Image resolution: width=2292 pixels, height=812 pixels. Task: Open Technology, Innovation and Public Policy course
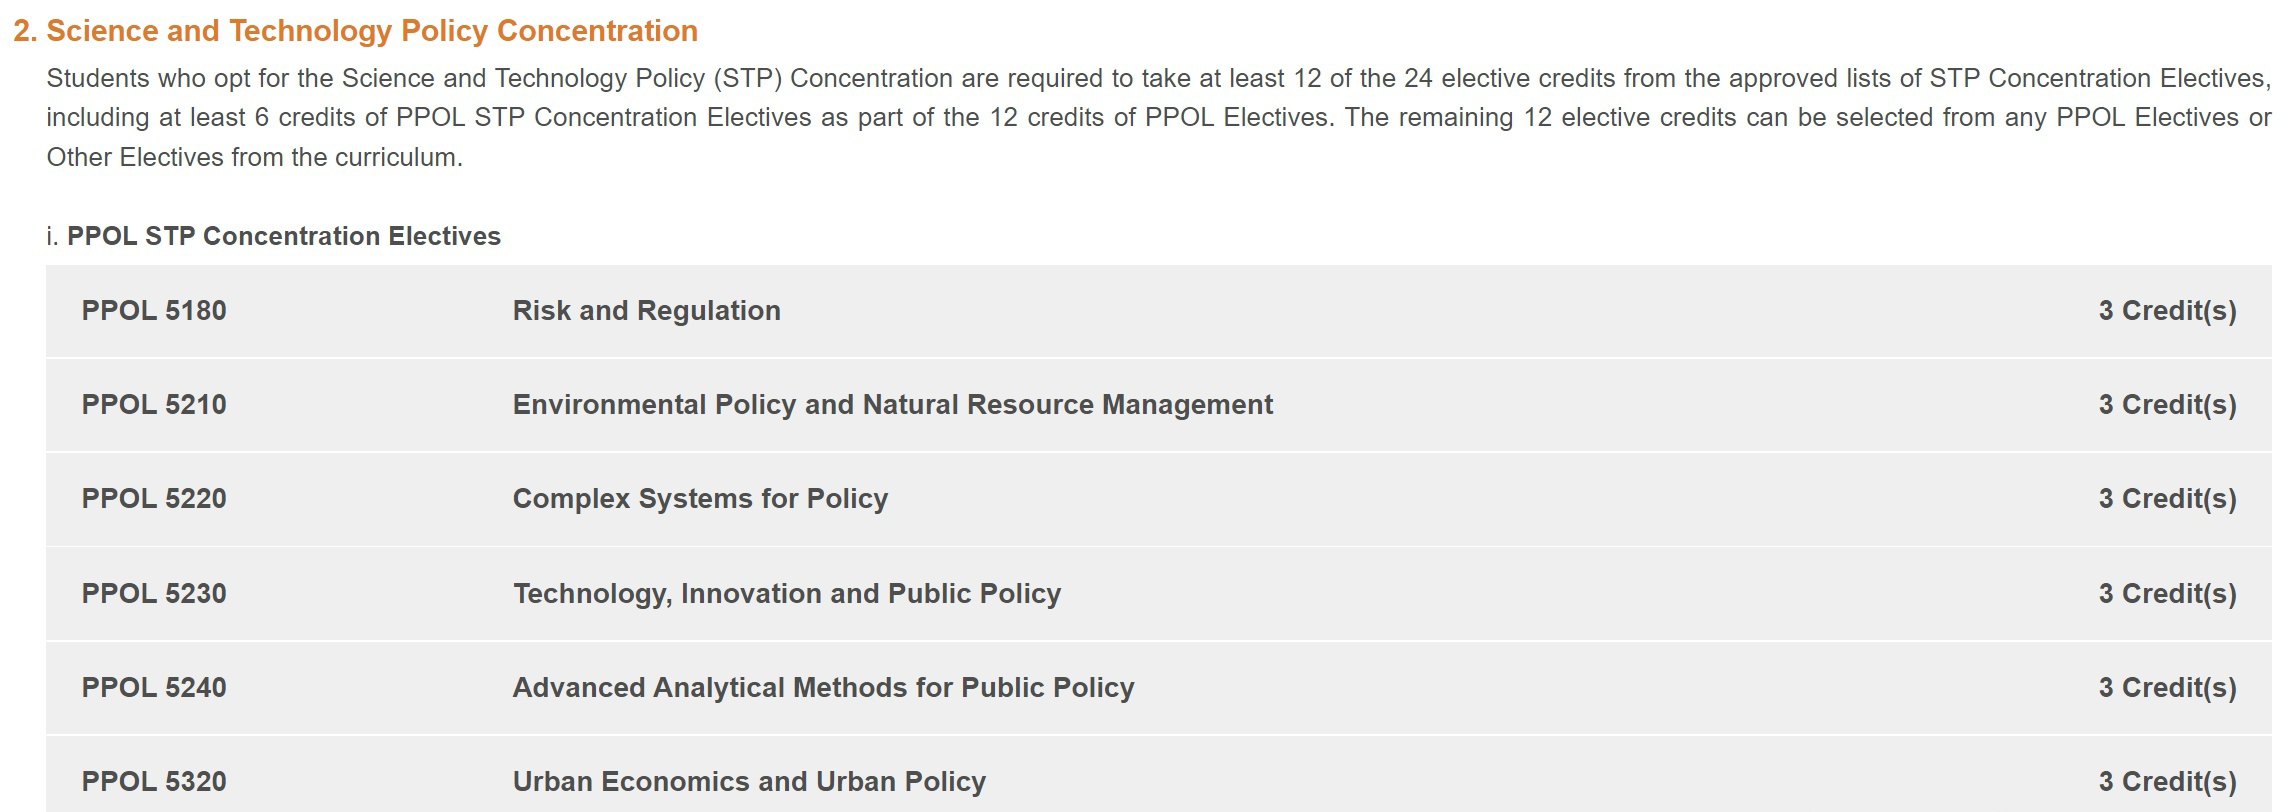coord(786,594)
